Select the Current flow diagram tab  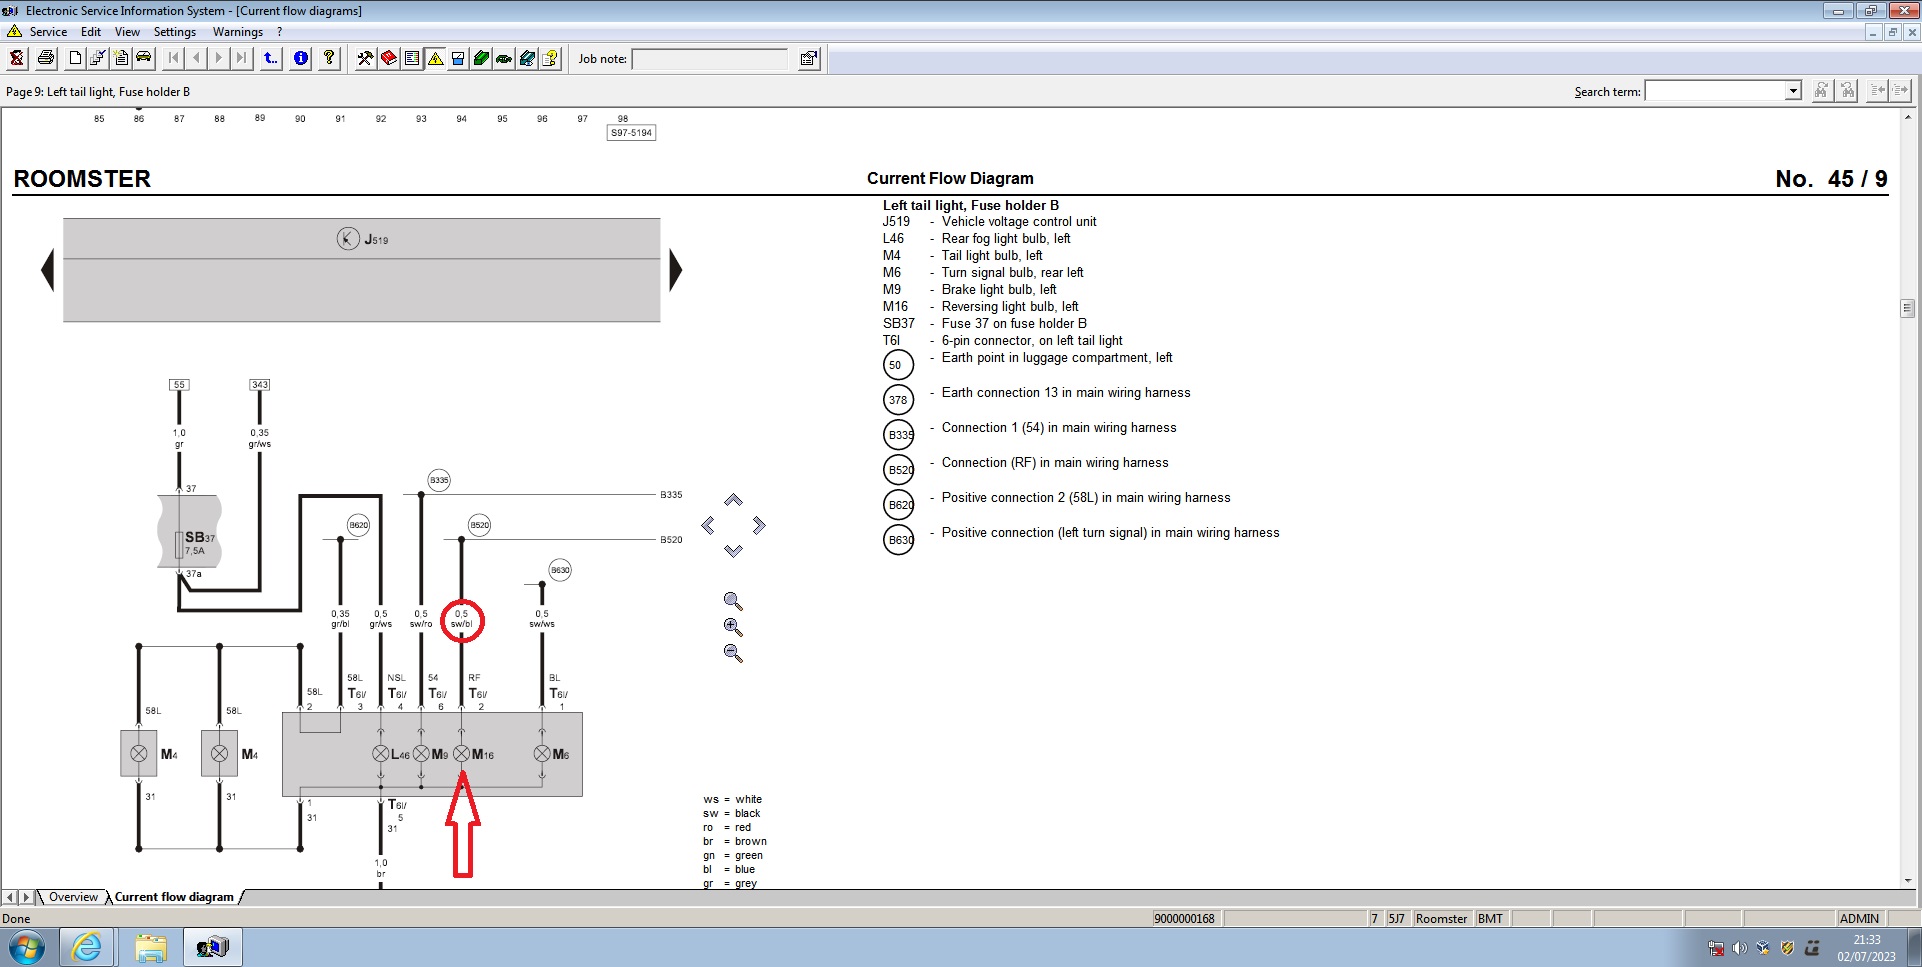pos(173,897)
